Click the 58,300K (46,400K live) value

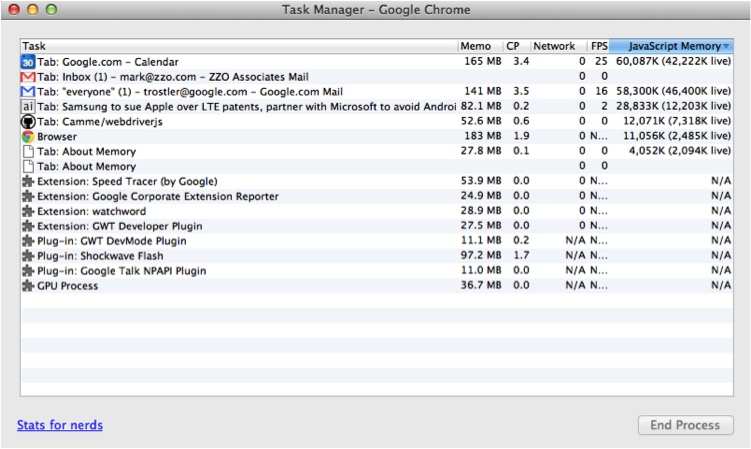coord(673,91)
